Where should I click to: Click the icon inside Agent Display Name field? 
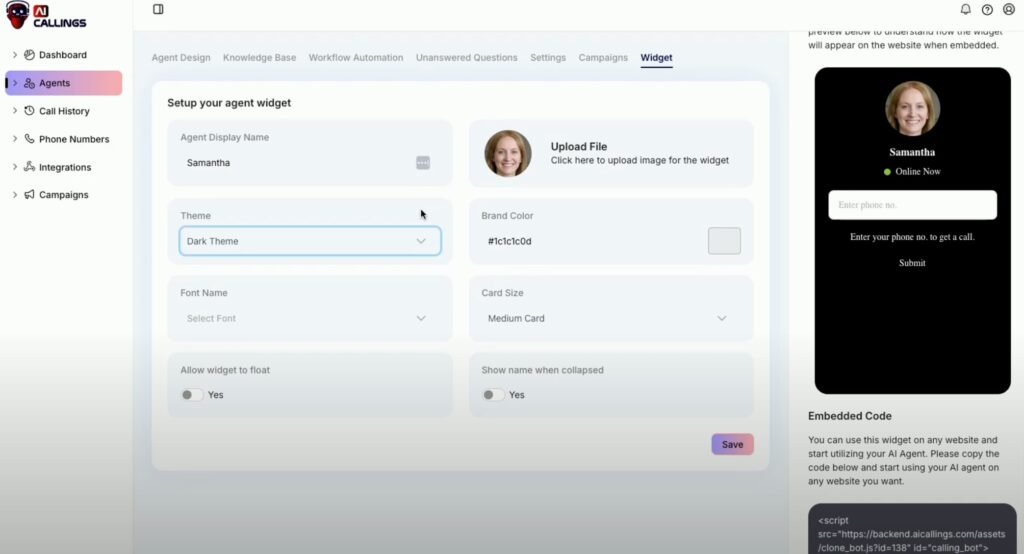tap(423, 163)
